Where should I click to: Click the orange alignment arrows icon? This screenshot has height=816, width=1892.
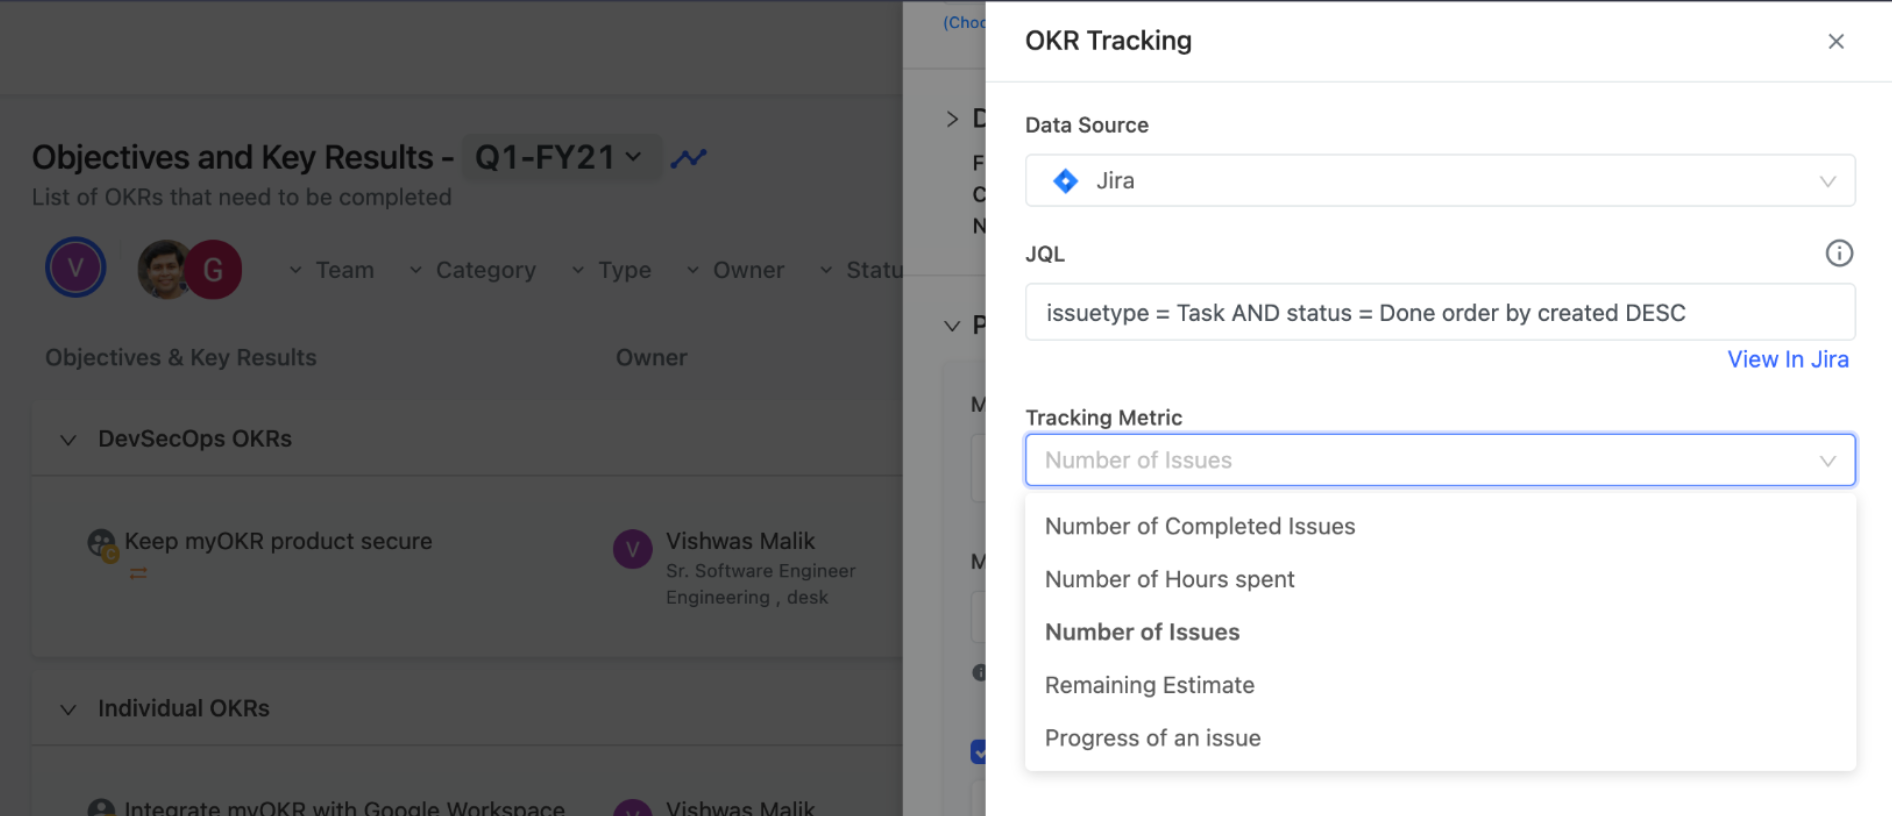[138, 573]
